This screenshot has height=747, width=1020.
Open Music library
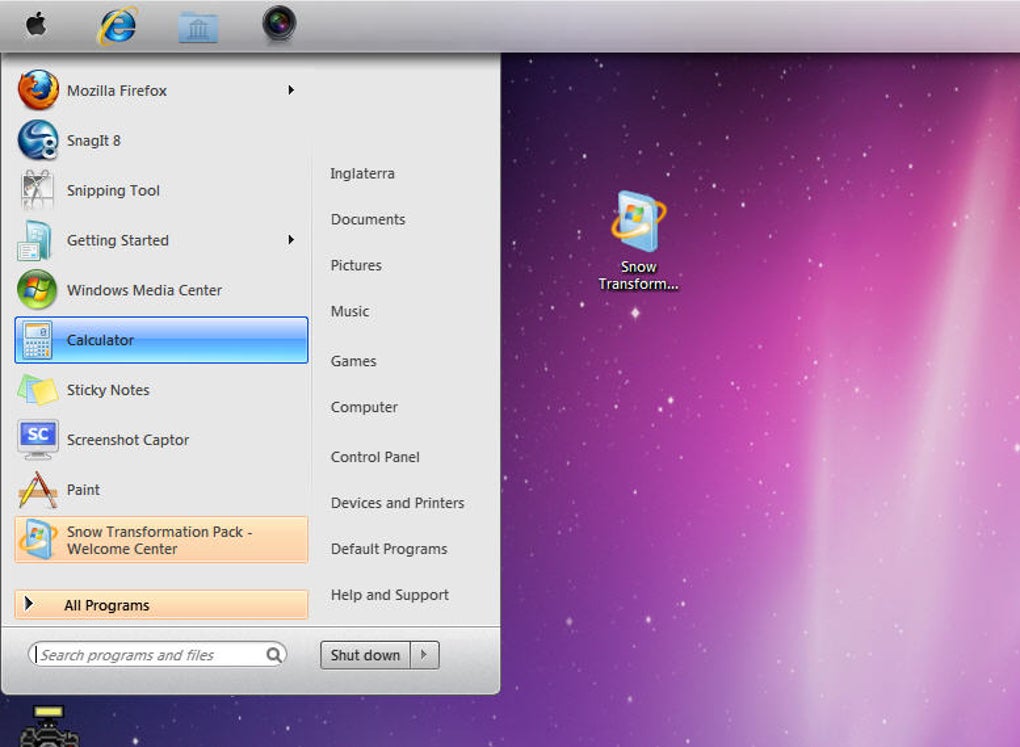click(x=350, y=311)
